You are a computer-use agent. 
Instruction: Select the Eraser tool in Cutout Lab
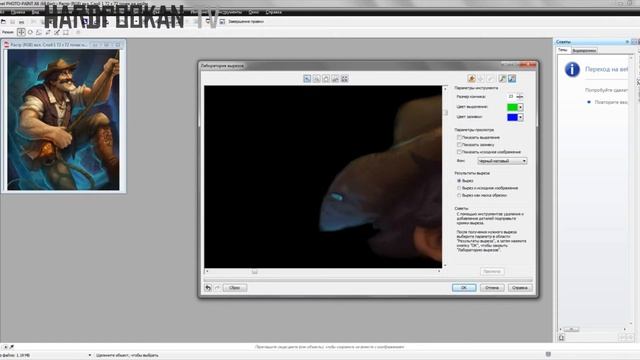click(x=491, y=78)
